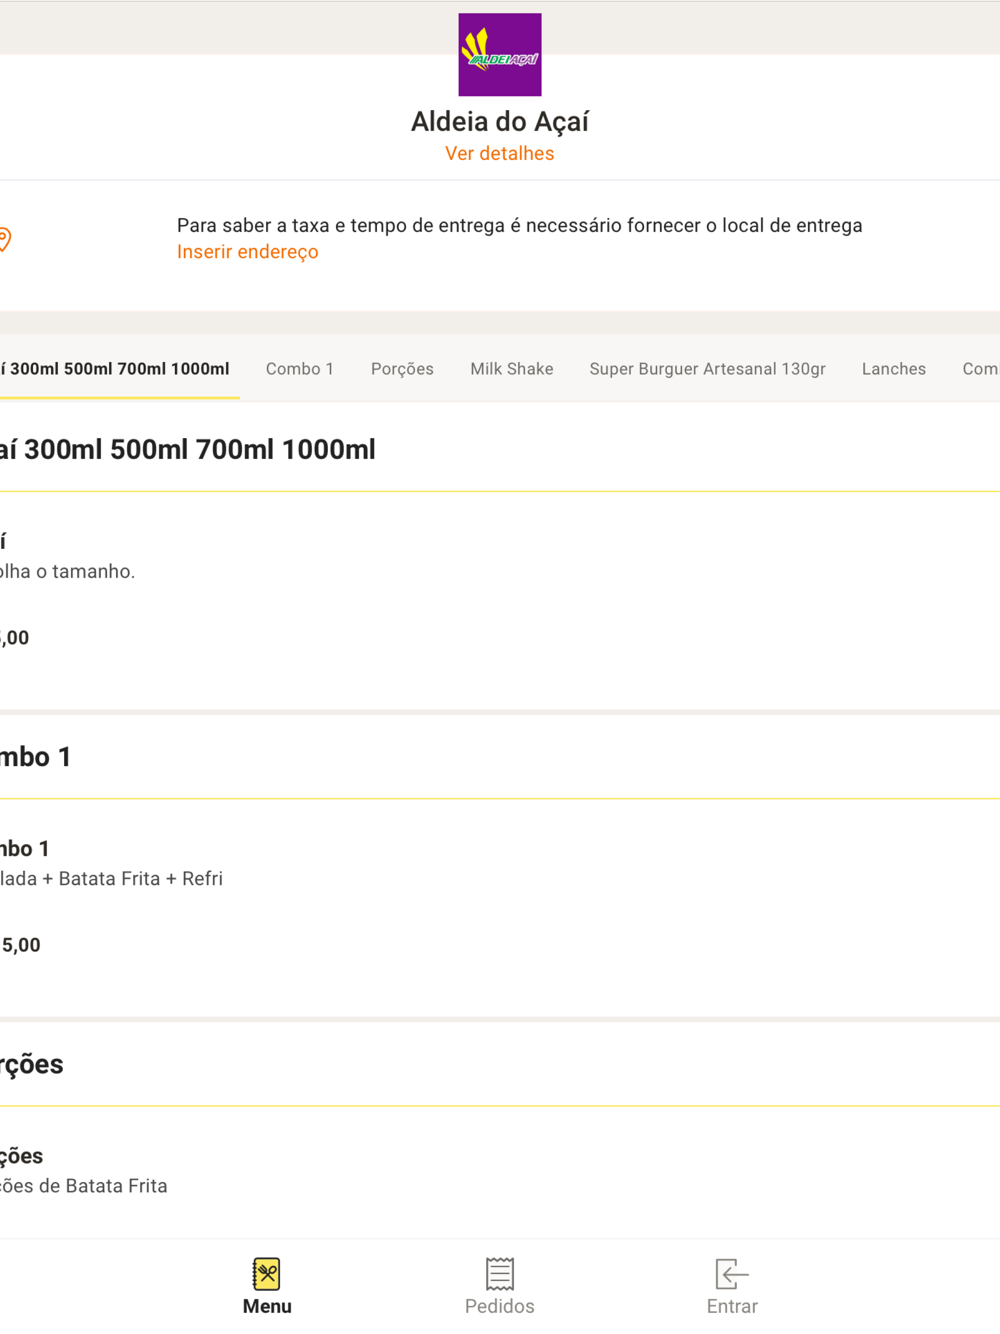The width and height of the screenshot is (1000, 1334).
Task: Click Inserir endereço link
Action: tap(248, 252)
